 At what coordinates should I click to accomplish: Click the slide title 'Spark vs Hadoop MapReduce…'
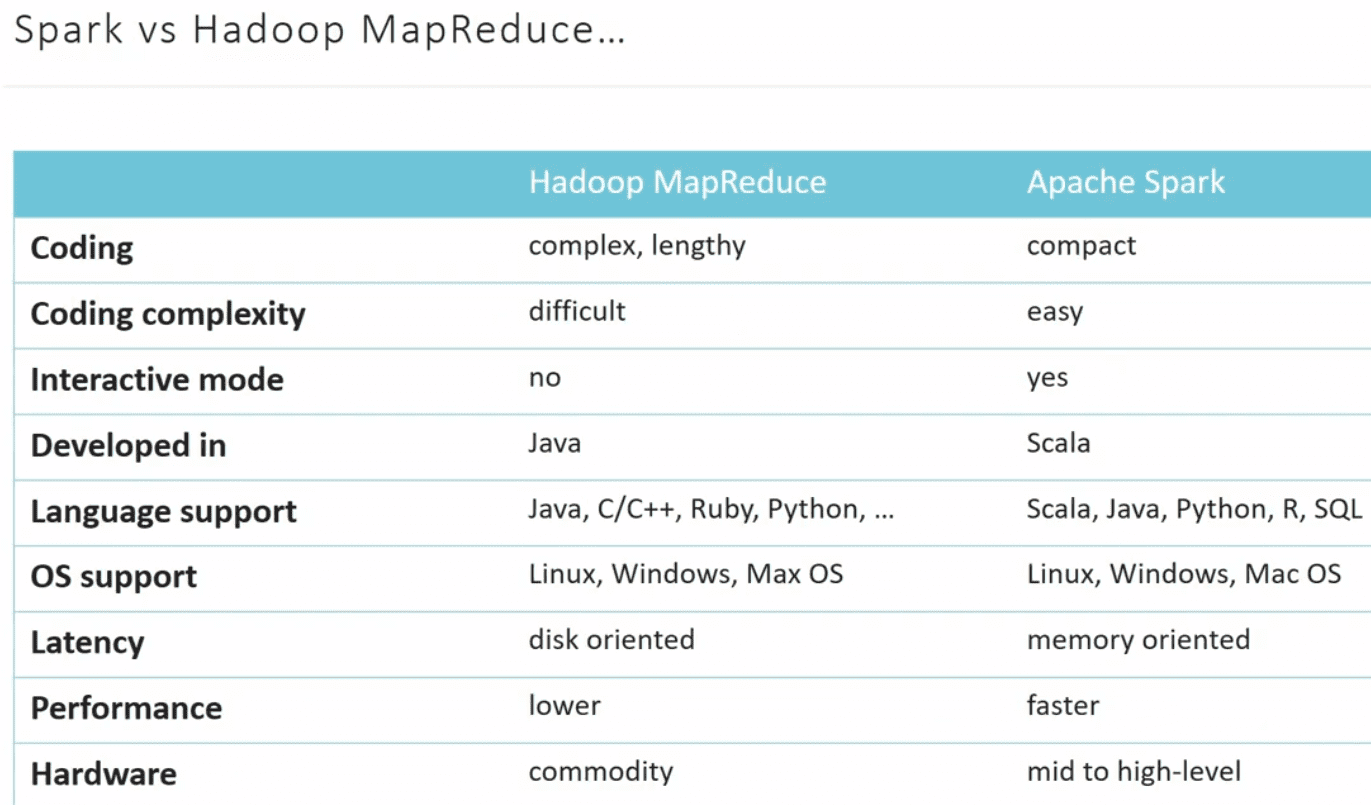click(x=319, y=31)
